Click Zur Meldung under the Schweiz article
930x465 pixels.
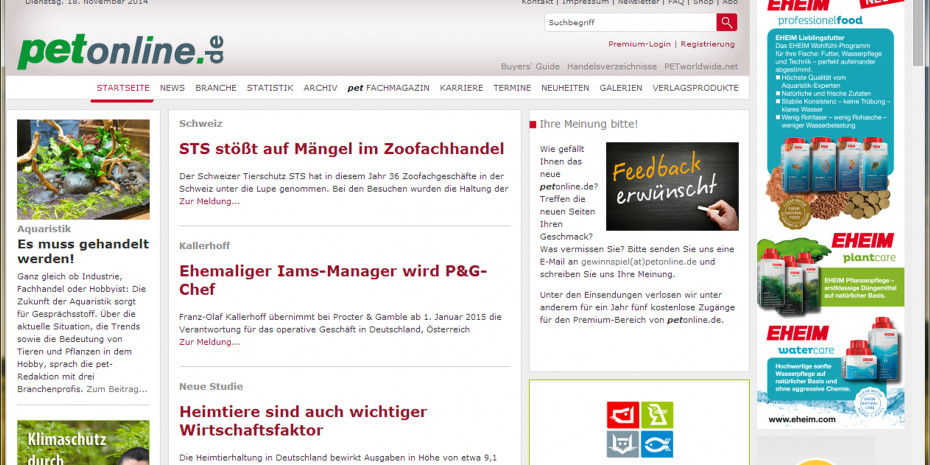[209, 201]
